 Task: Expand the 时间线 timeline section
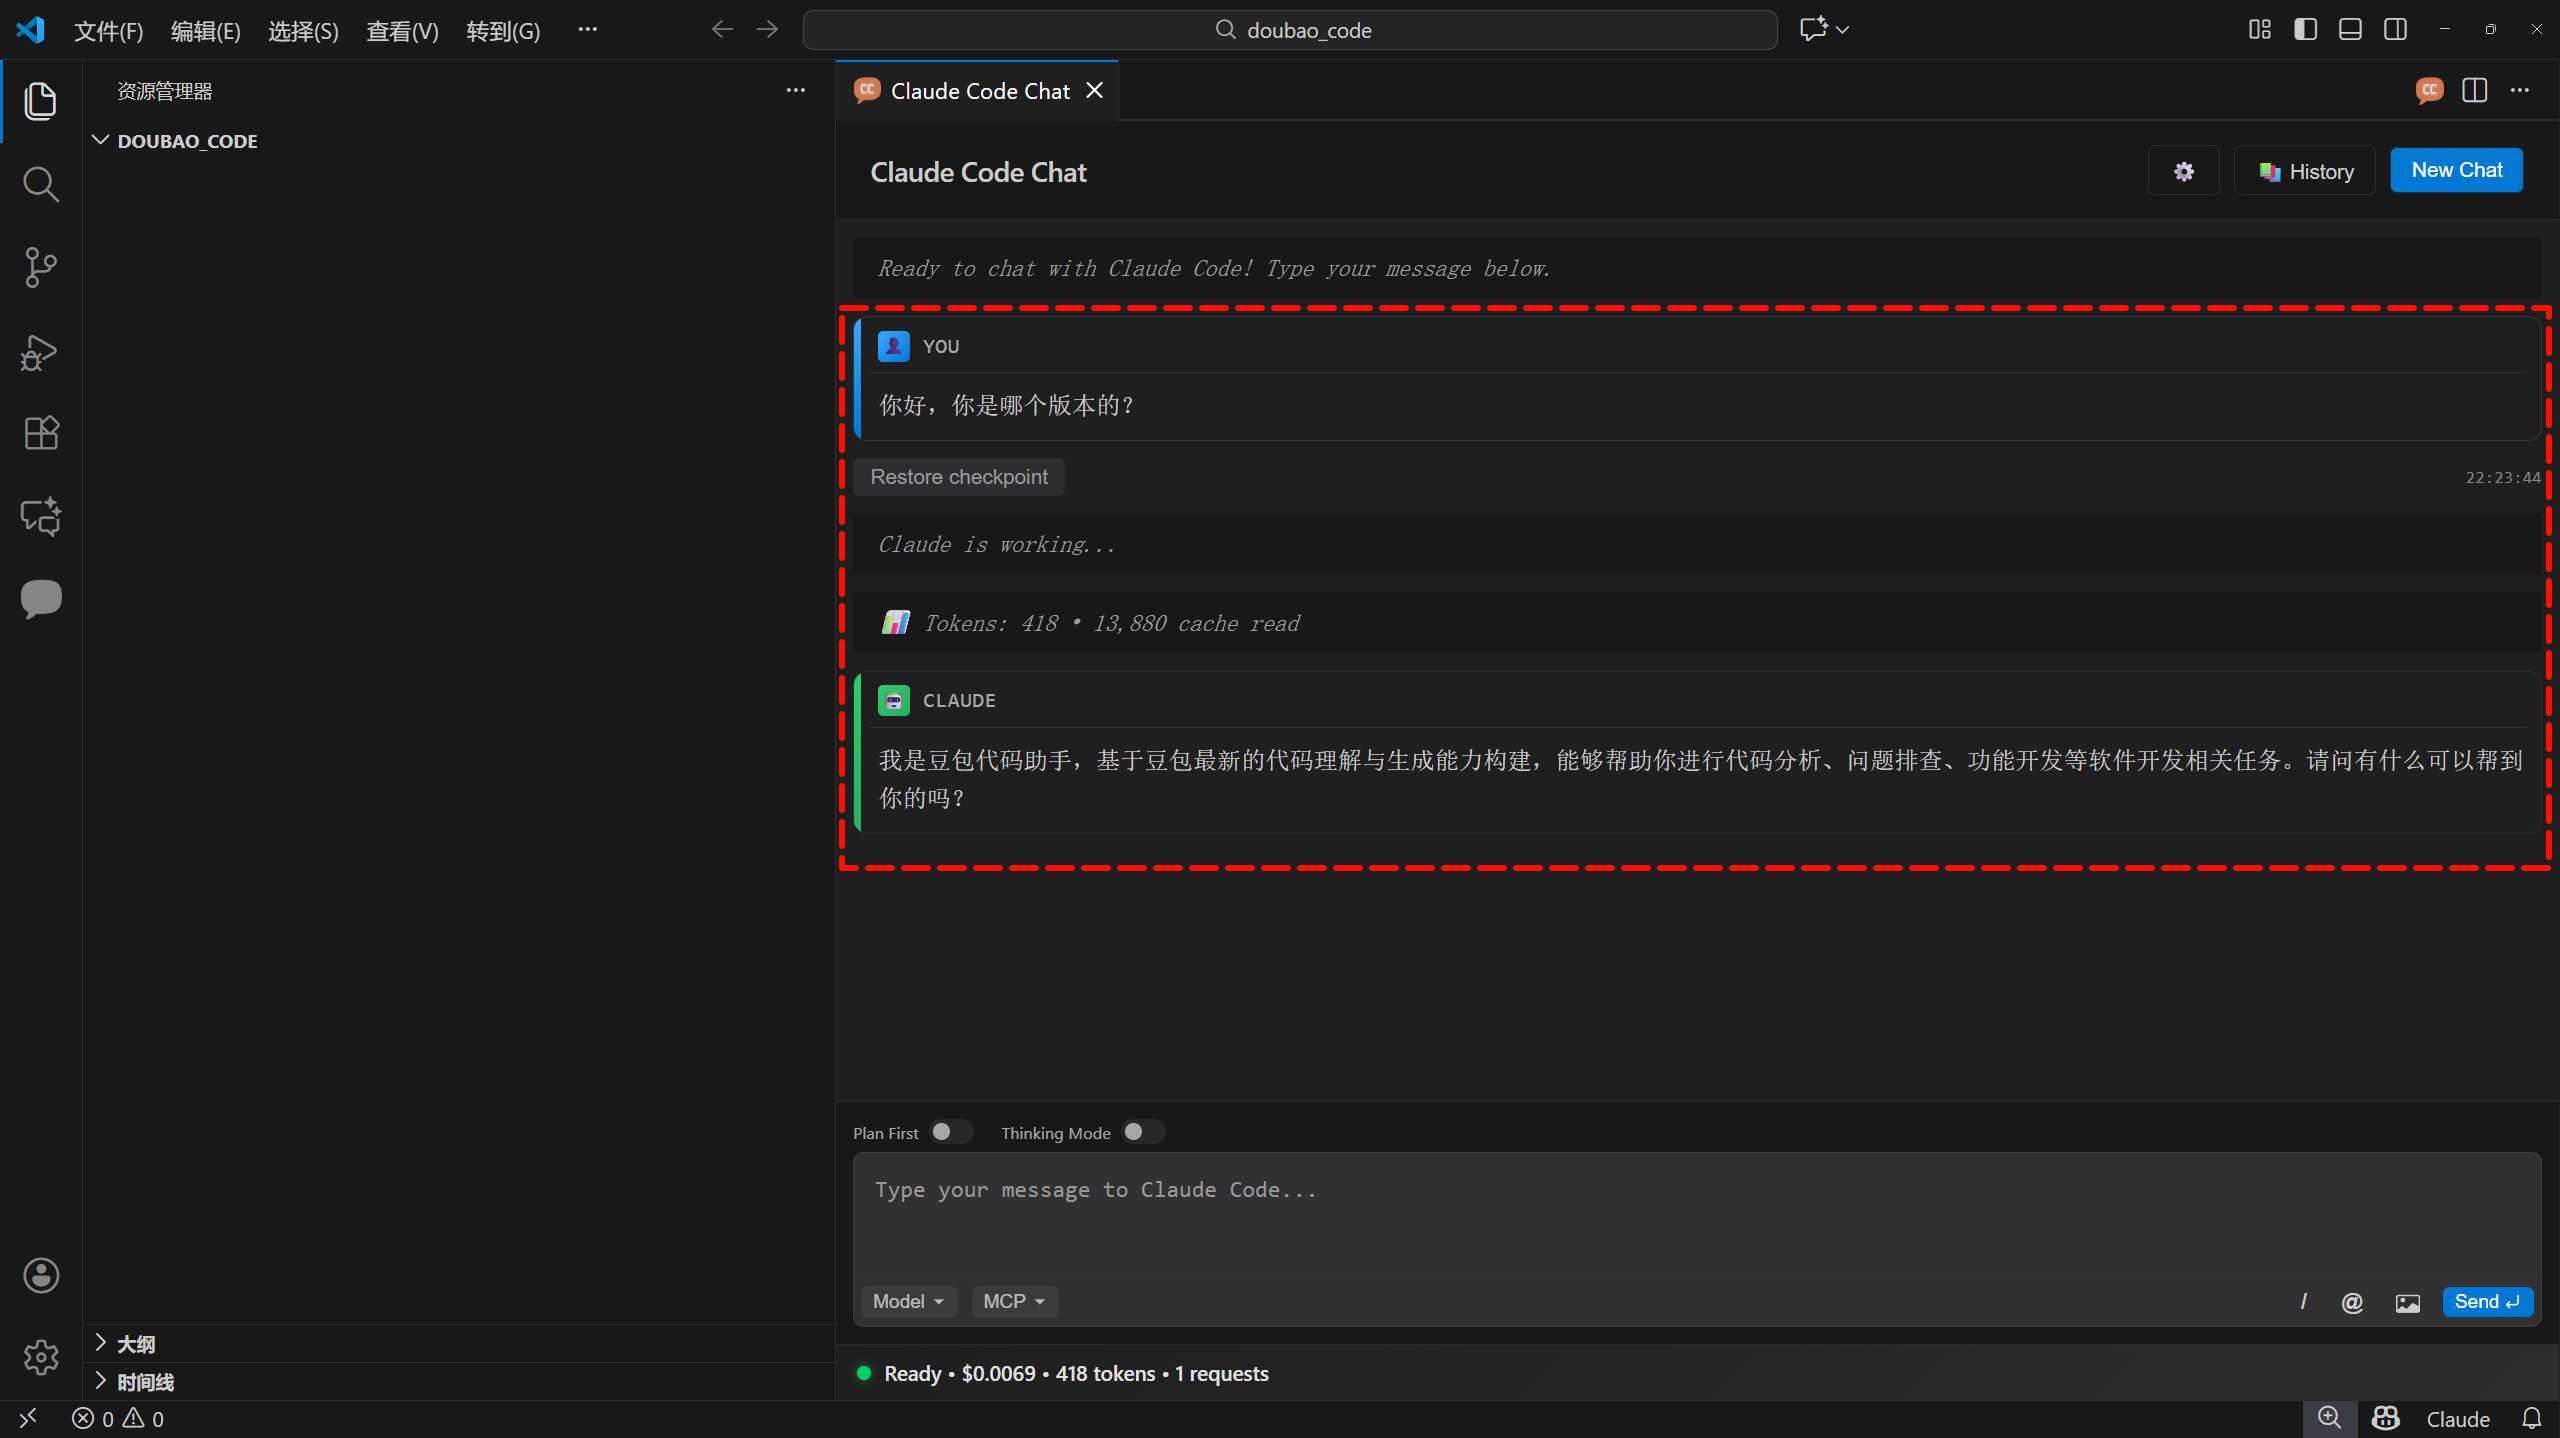click(x=458, y=1382)
